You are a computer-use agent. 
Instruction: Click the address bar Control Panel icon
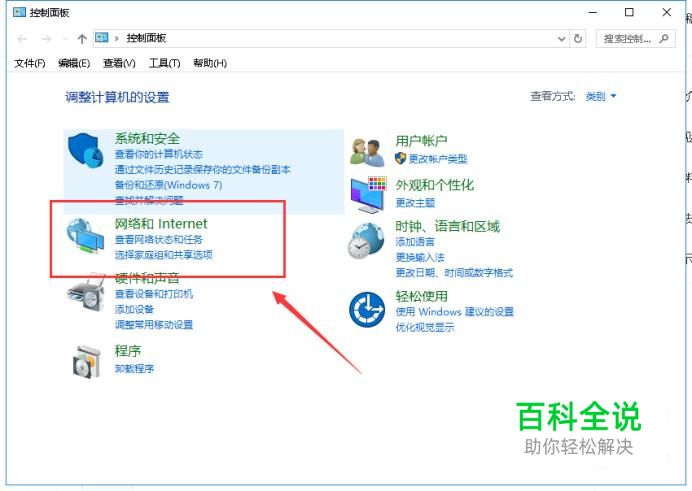[102, 37]
